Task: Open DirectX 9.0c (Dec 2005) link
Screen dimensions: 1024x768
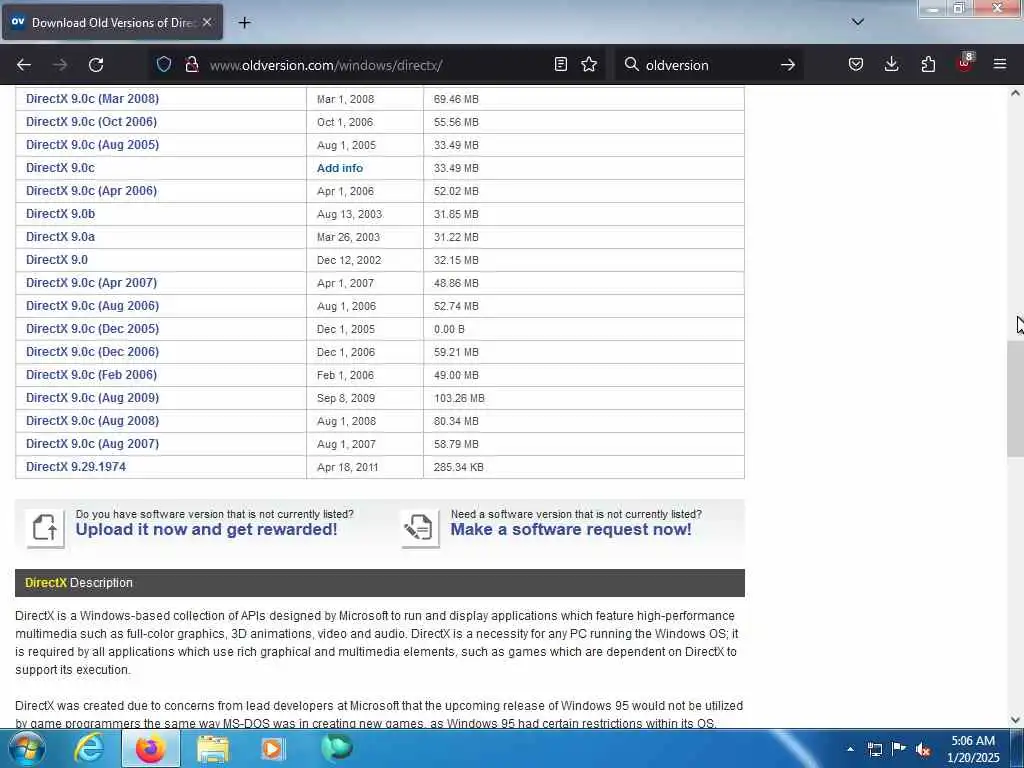Action: pos(92,328)
